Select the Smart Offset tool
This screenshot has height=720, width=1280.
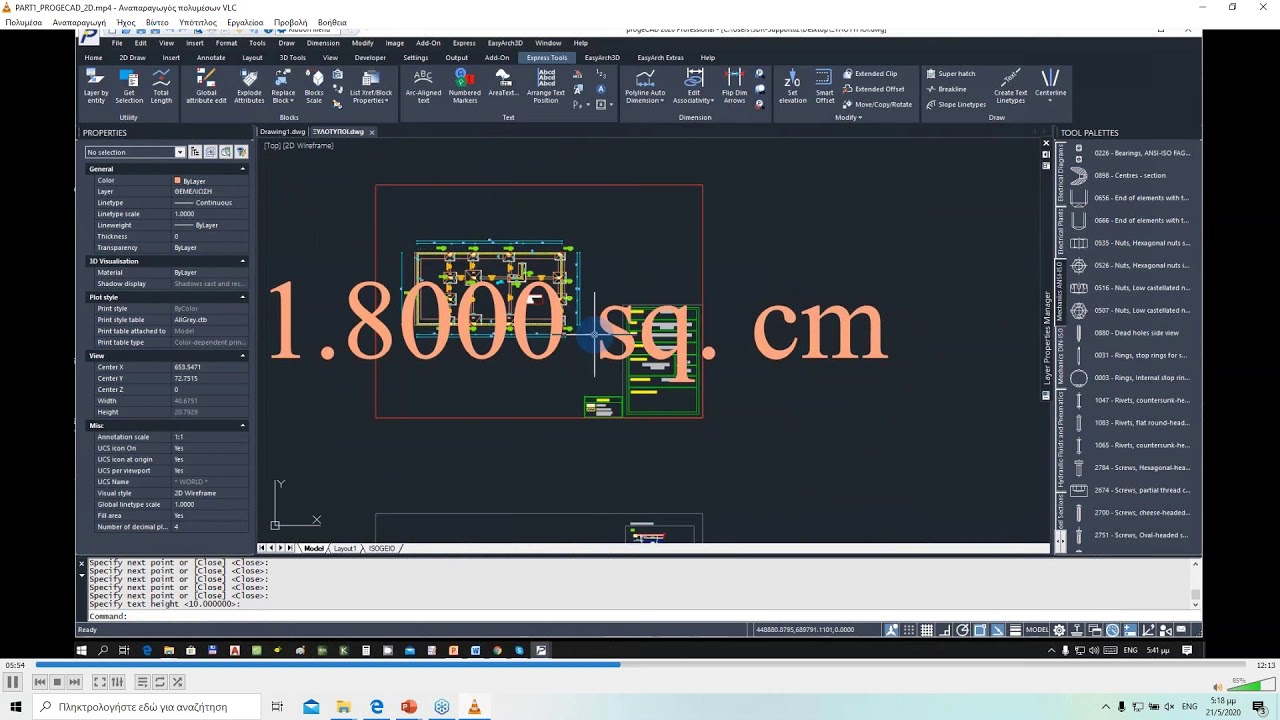pyautogui.click(x=824, y=87)
